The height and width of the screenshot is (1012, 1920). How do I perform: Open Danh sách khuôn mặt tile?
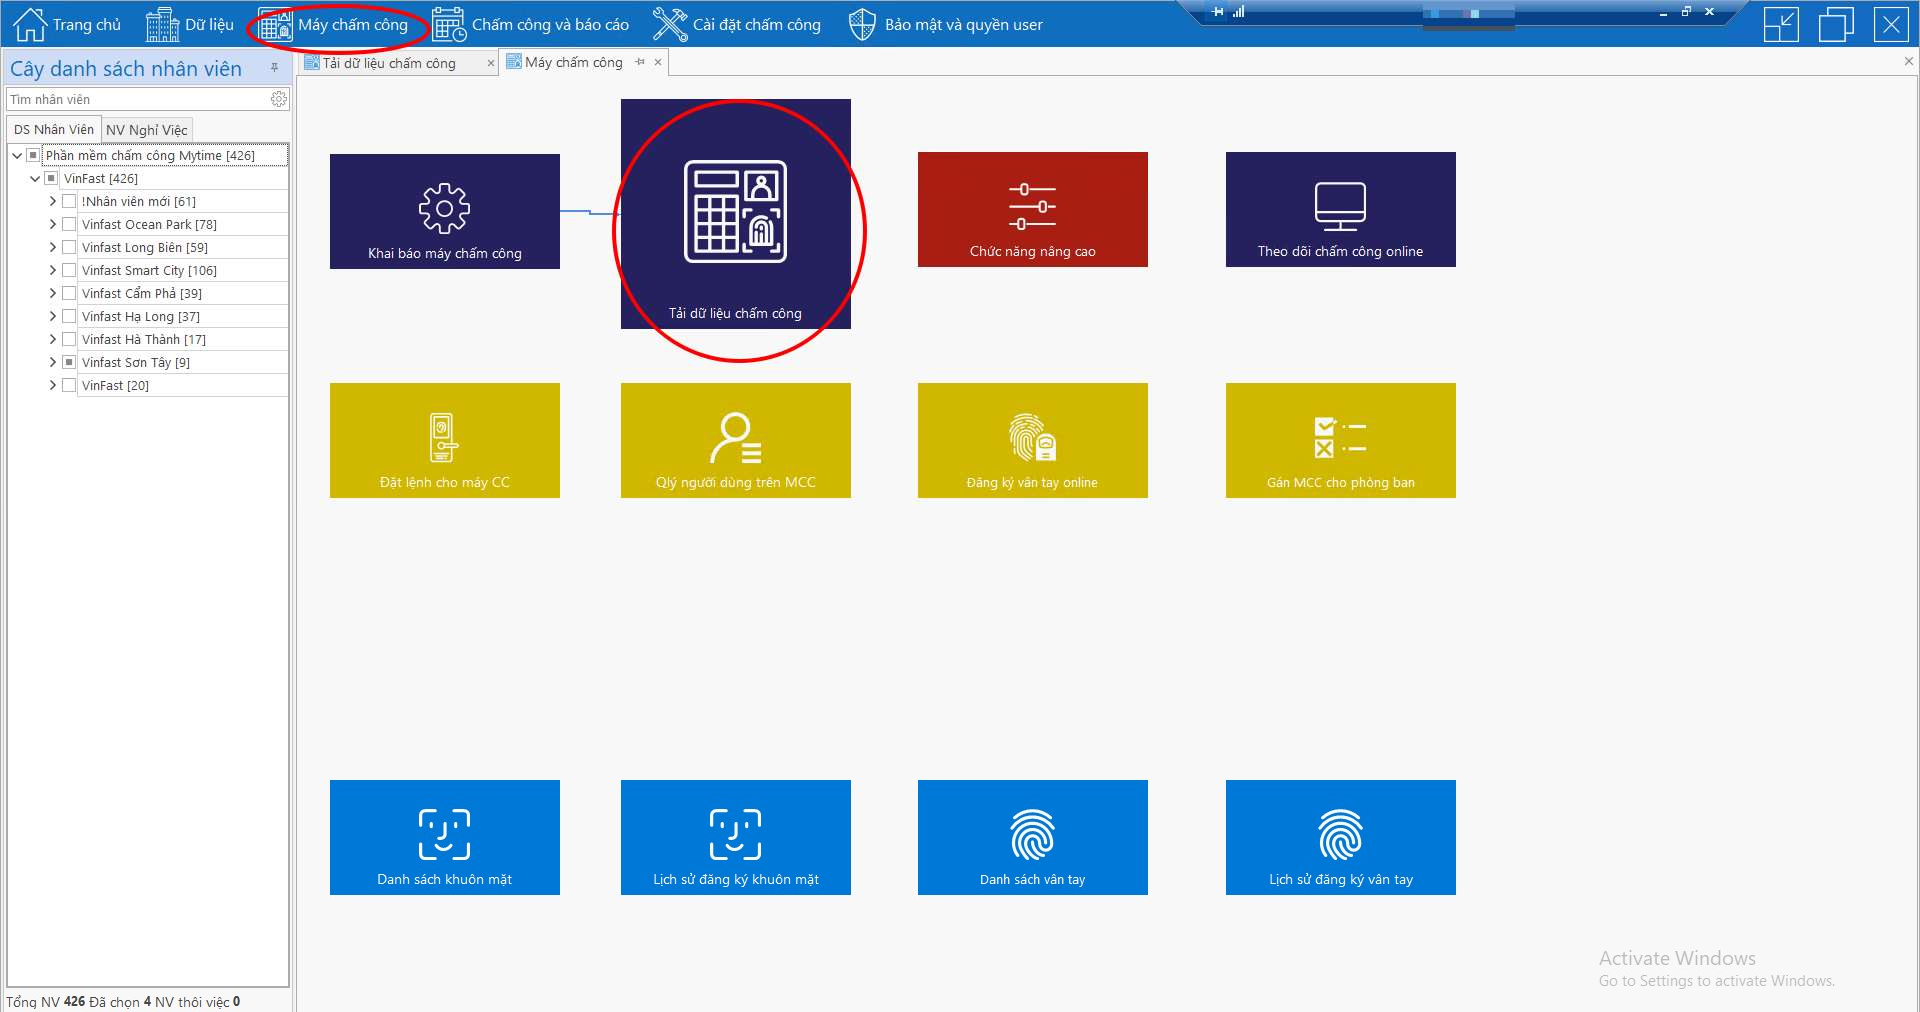pyautogui.click(x=444, y=838)
